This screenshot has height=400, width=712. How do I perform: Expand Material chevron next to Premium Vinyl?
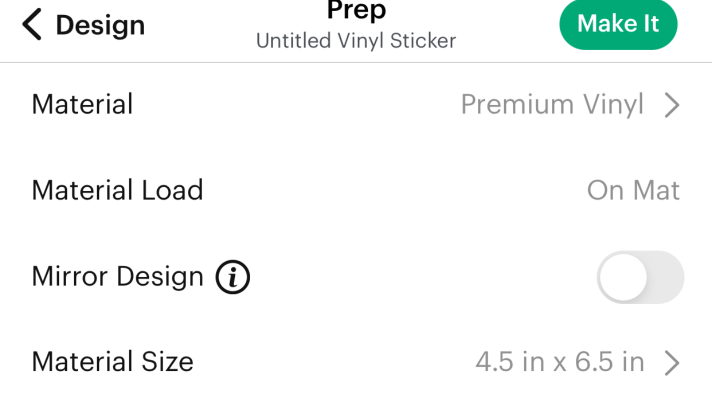(x=672, y=105)
